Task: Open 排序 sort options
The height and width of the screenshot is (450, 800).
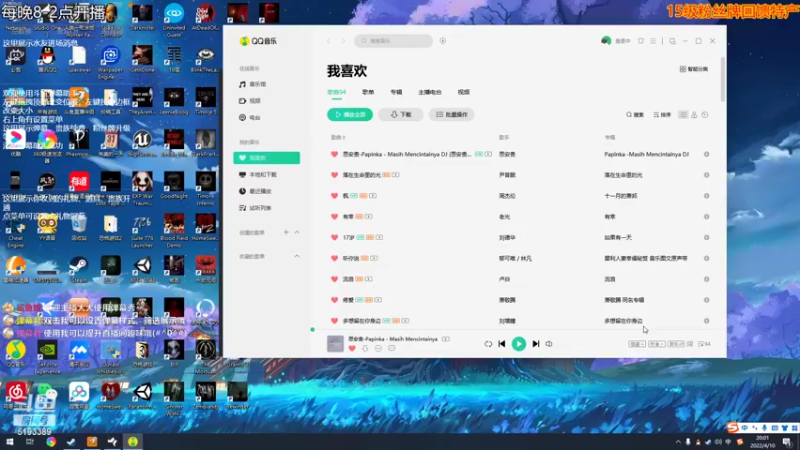Action: click(662, 115)
